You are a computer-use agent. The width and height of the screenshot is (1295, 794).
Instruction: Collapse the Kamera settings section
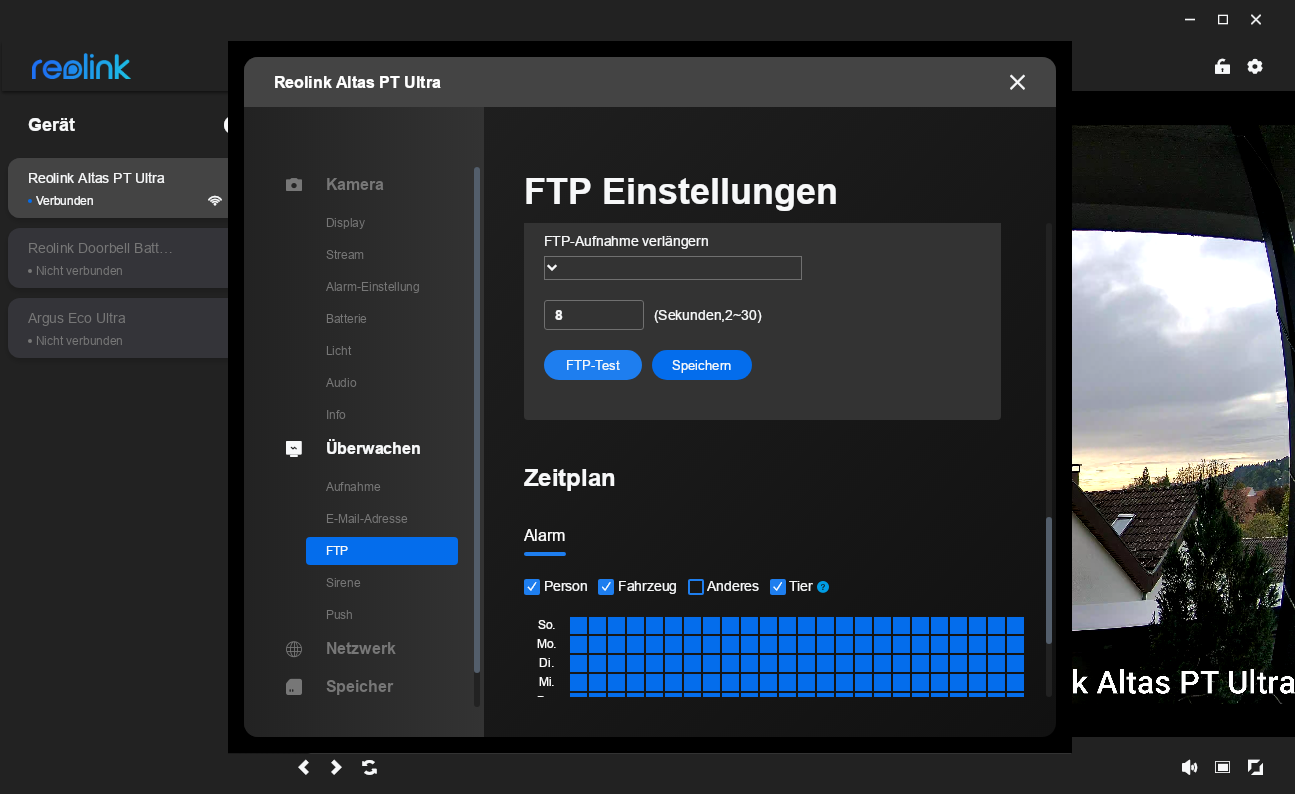click(x=354, y=185)
